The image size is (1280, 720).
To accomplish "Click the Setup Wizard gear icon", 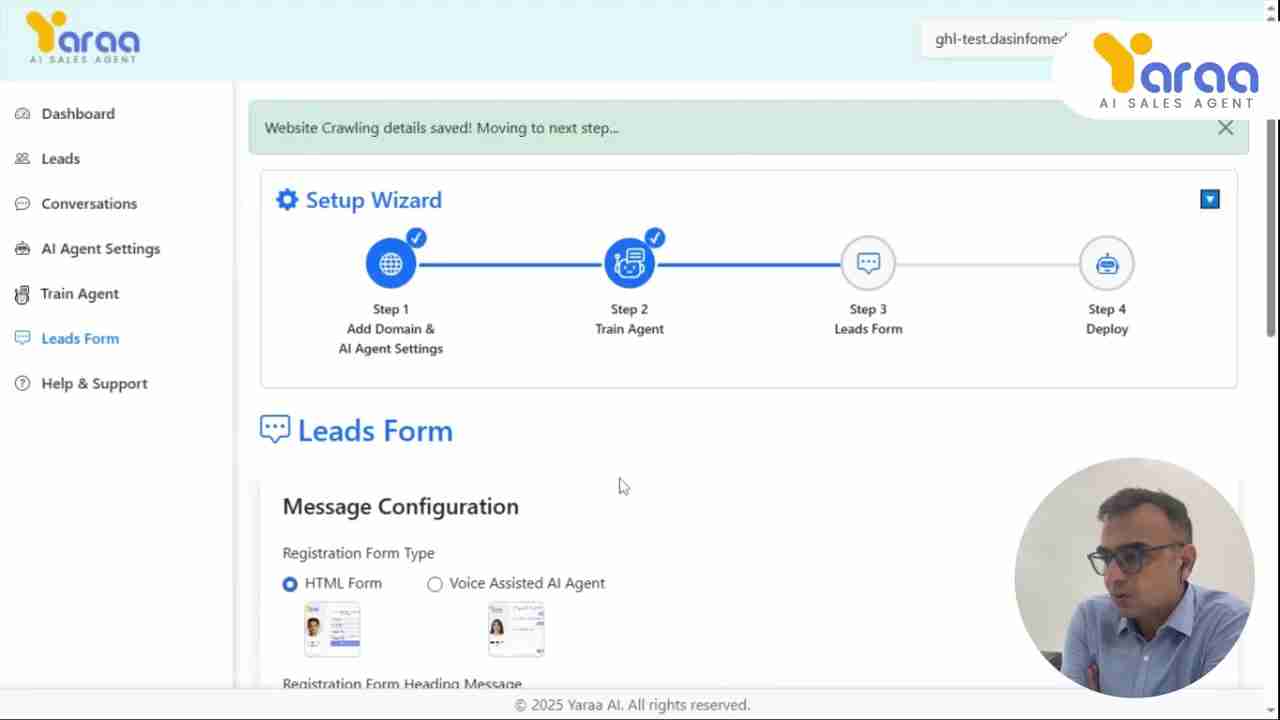I will pyautogui.click(x=287, y=200).
